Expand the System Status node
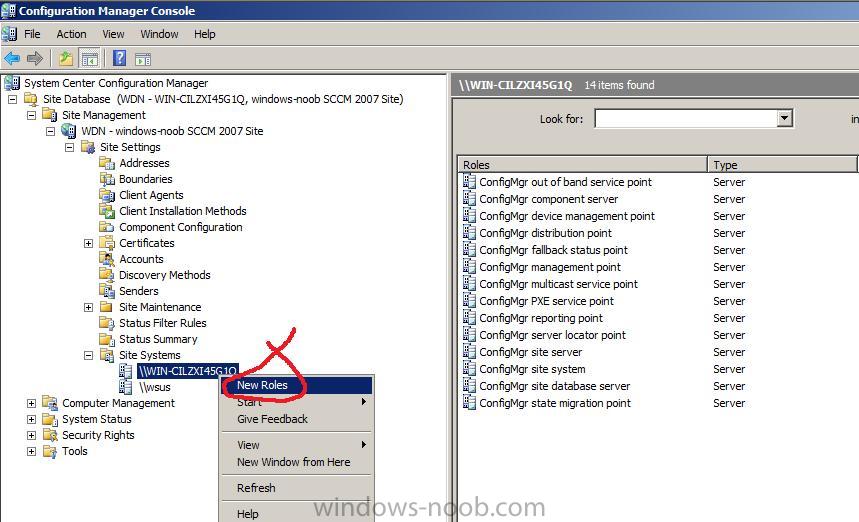Image resolution: width=859 pixels, height=522 pixels. 31,420
